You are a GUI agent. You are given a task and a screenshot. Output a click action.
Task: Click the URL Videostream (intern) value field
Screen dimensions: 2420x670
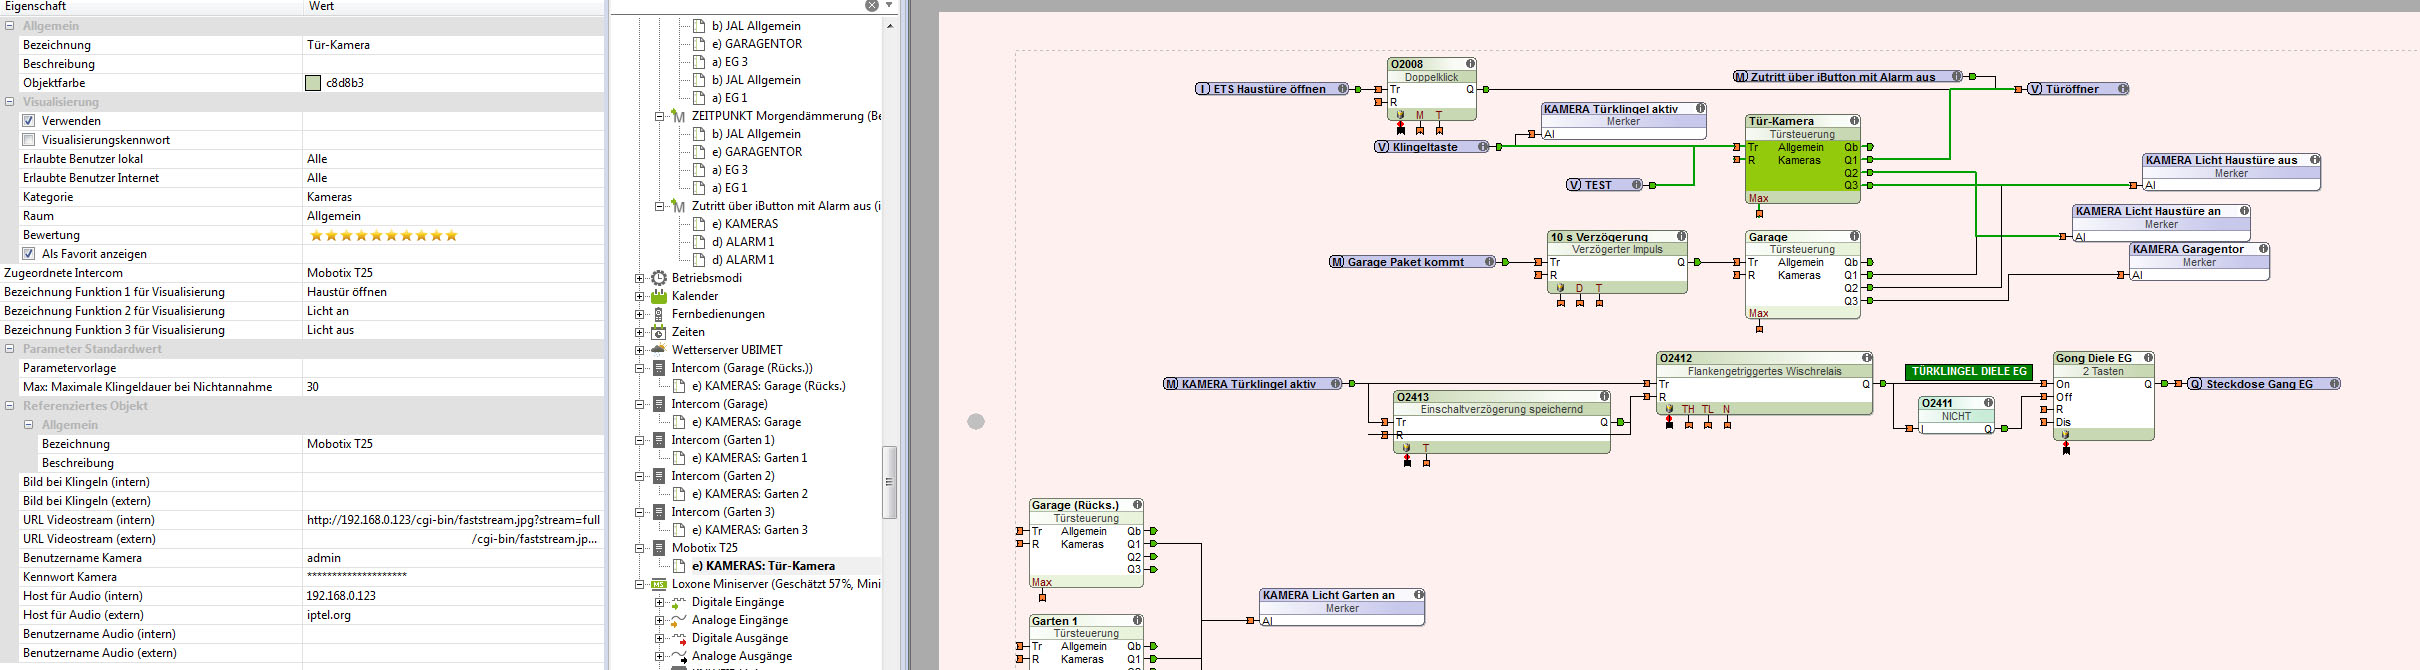click(453, 520)
